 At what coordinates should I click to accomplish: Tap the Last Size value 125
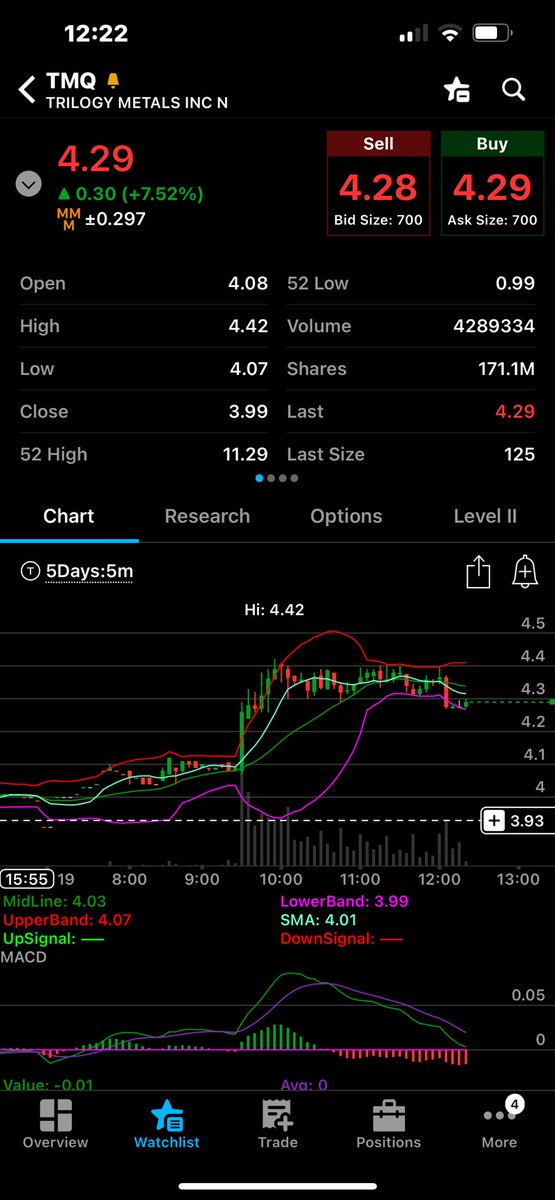pos(519,454)
